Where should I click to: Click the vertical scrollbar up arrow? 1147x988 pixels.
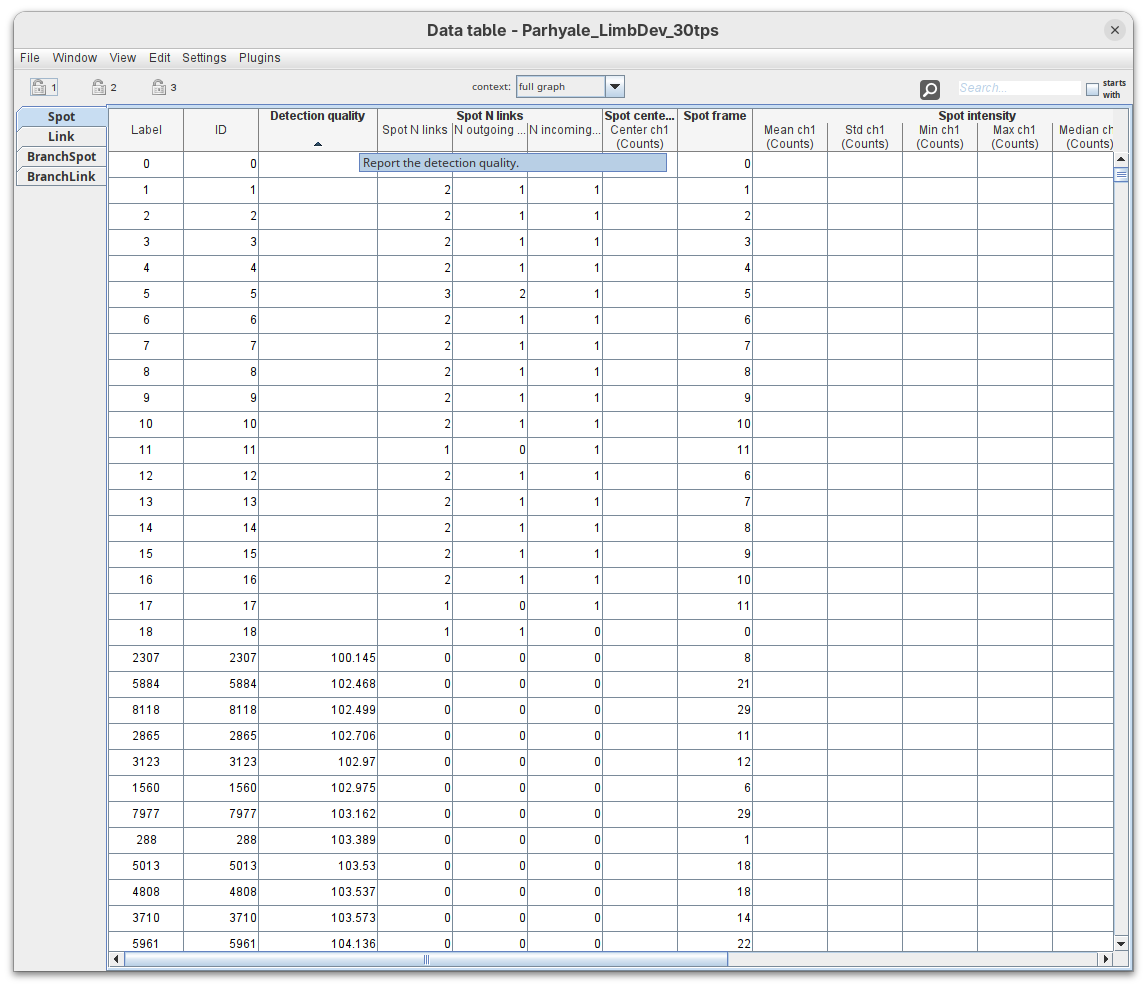(1121, 159)
